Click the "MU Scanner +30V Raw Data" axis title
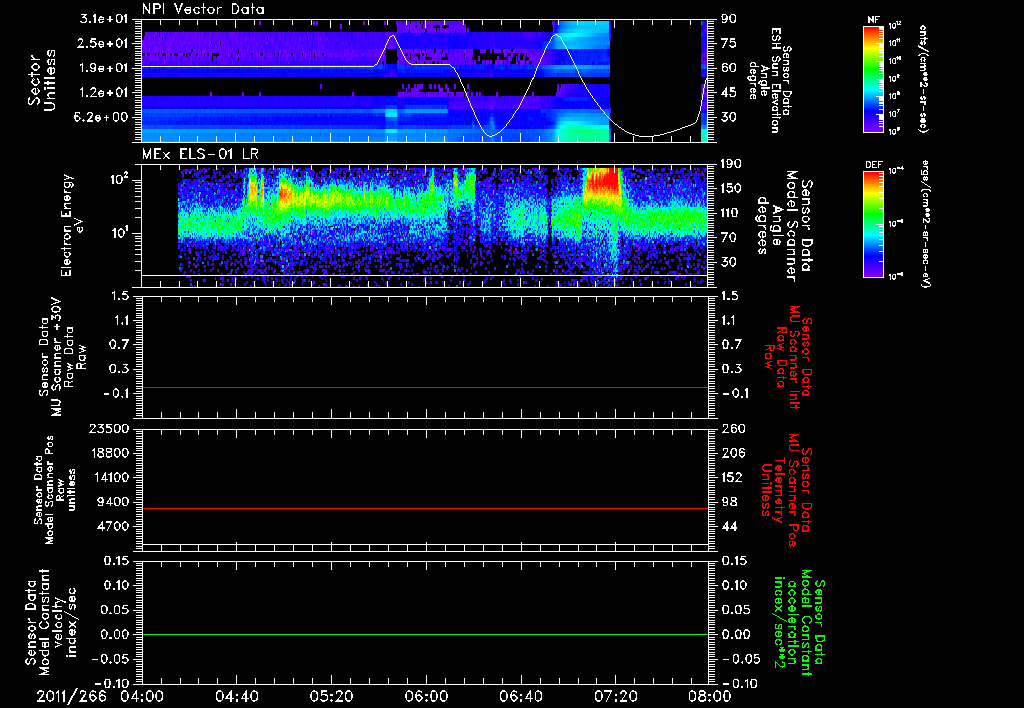1024x708 pixels. click(x=62, y=357)
